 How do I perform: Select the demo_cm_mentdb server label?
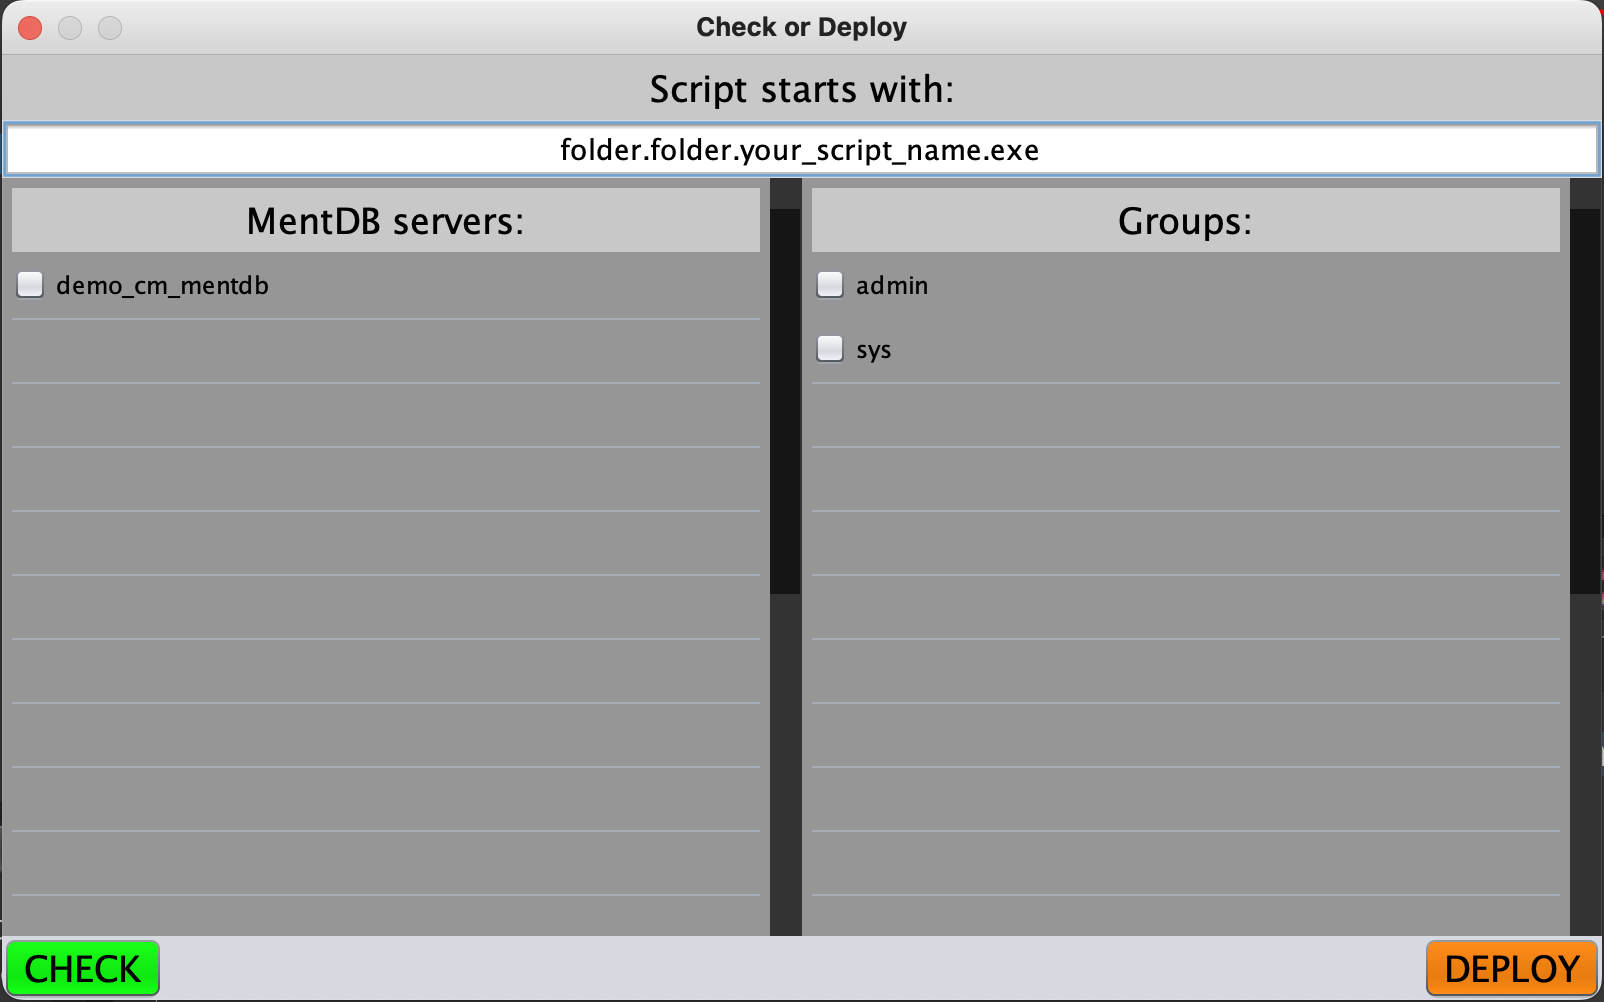(x=162, y=286)
